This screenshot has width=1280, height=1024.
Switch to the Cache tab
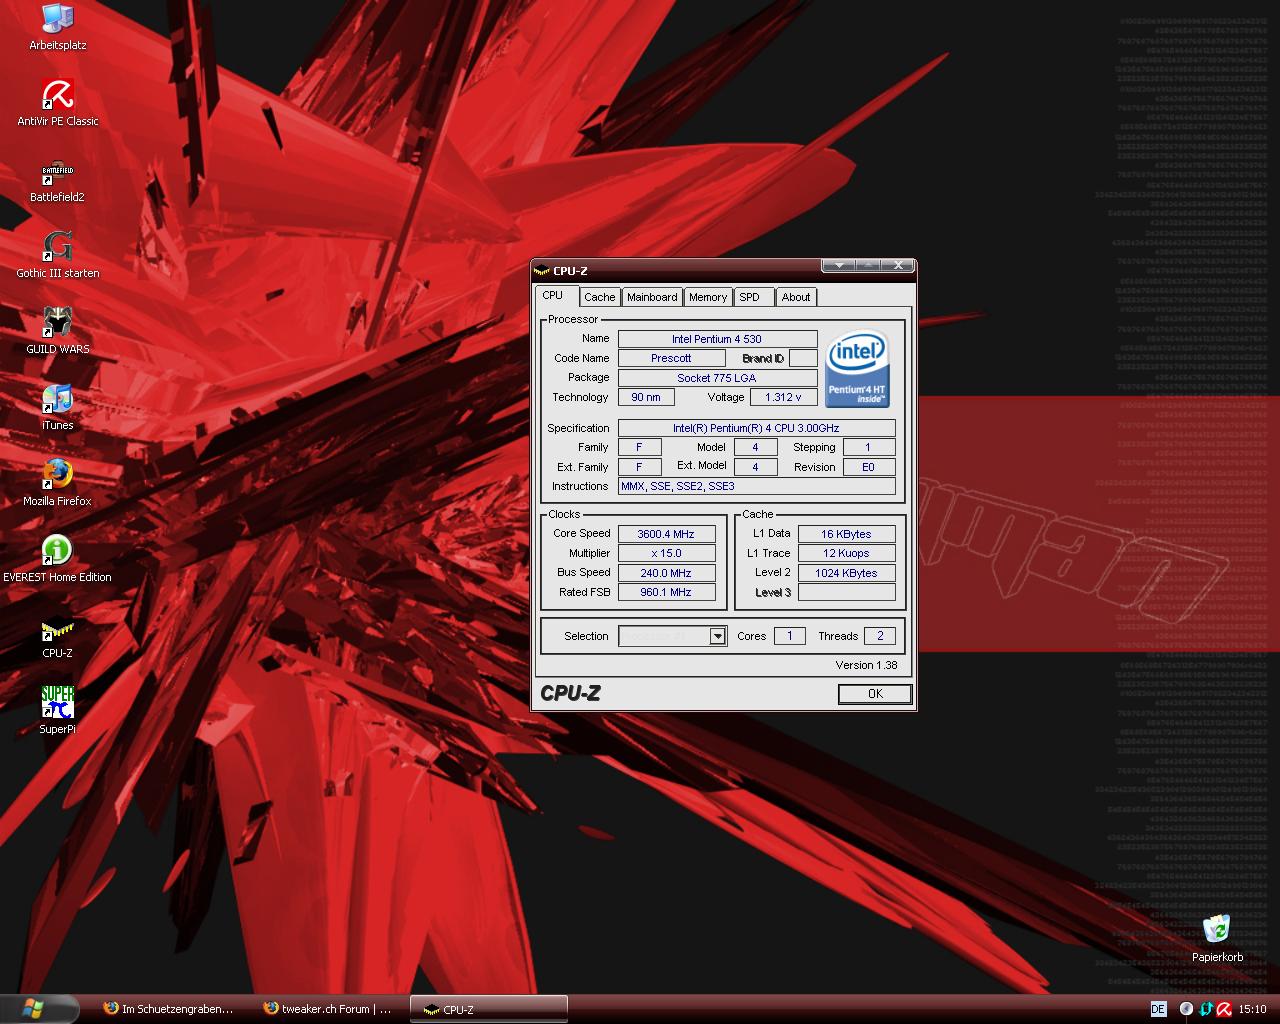(x=599, y=297)
